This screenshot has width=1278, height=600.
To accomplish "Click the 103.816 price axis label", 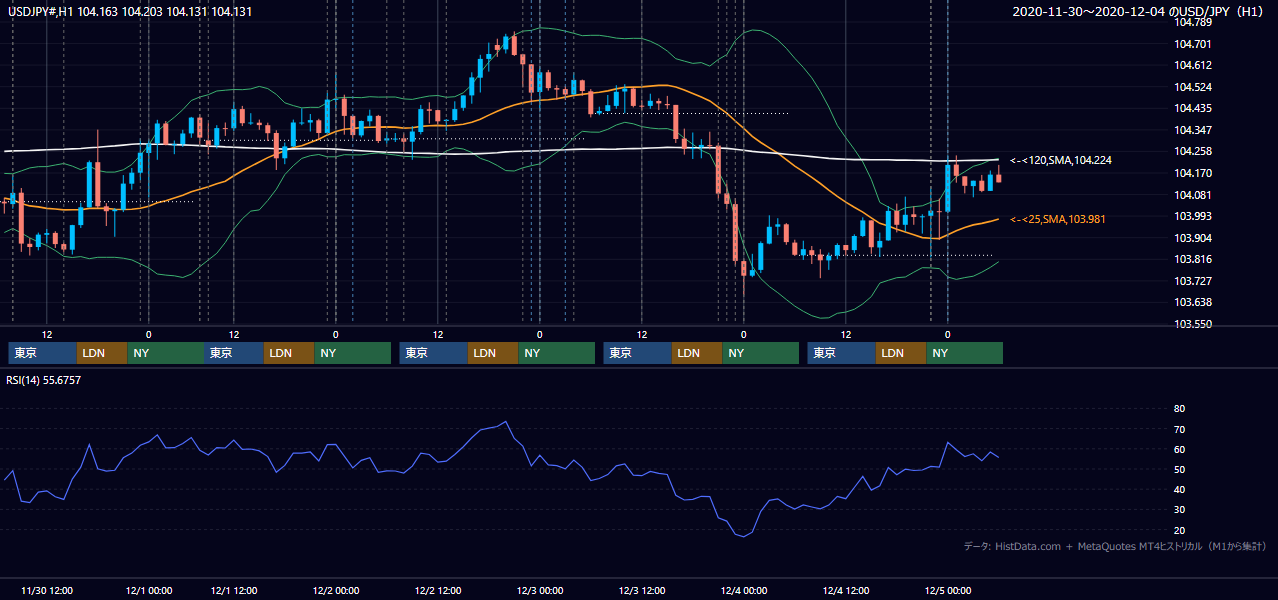I will 1193,259.
